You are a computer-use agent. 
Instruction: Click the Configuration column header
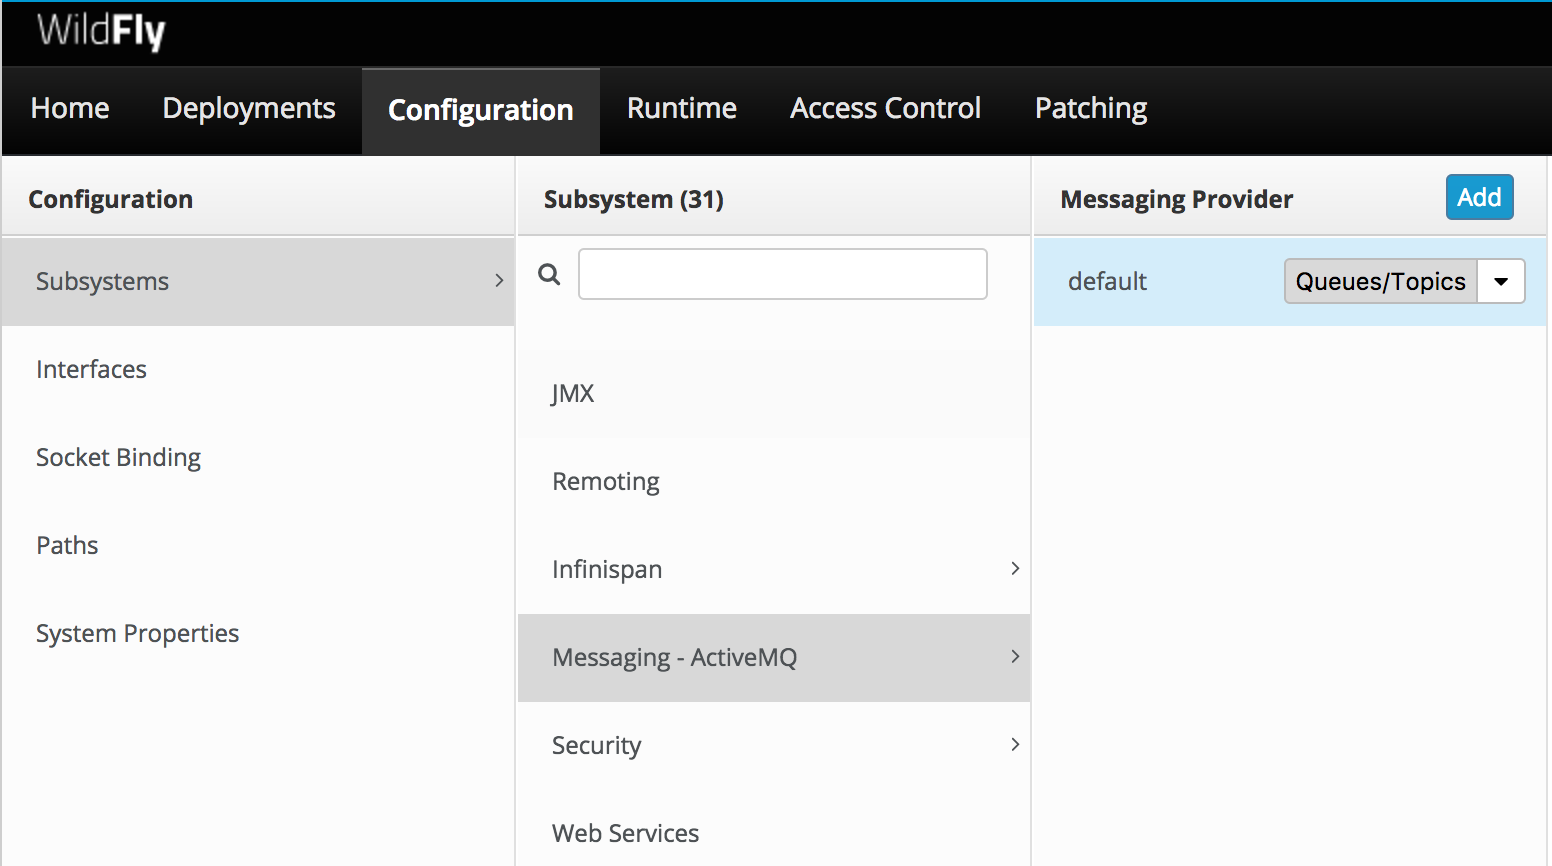click(111, 199)
